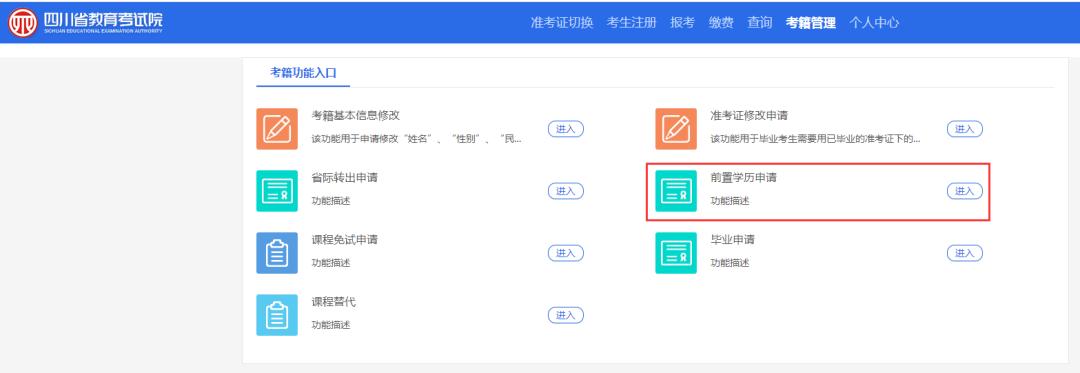This screenshot has width=1080, height=373.
Task: Click 进入 for 课程替代
Action: click(565, 315)
